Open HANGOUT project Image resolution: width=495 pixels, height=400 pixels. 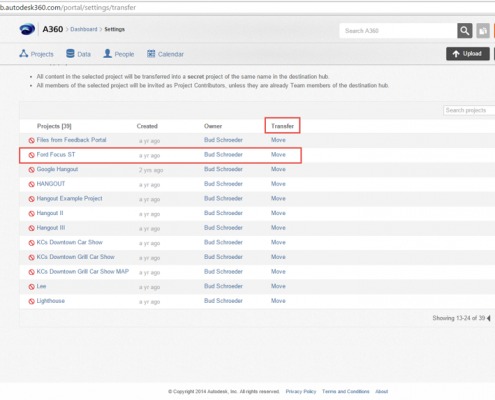(x=51, y=184)
